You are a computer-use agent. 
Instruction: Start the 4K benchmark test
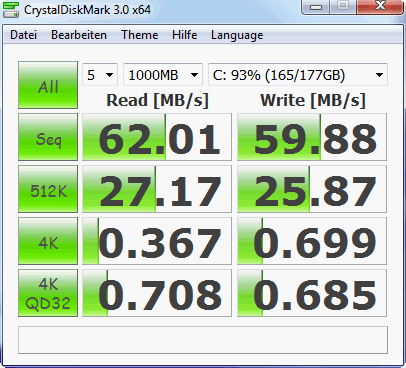pos(48,241)
